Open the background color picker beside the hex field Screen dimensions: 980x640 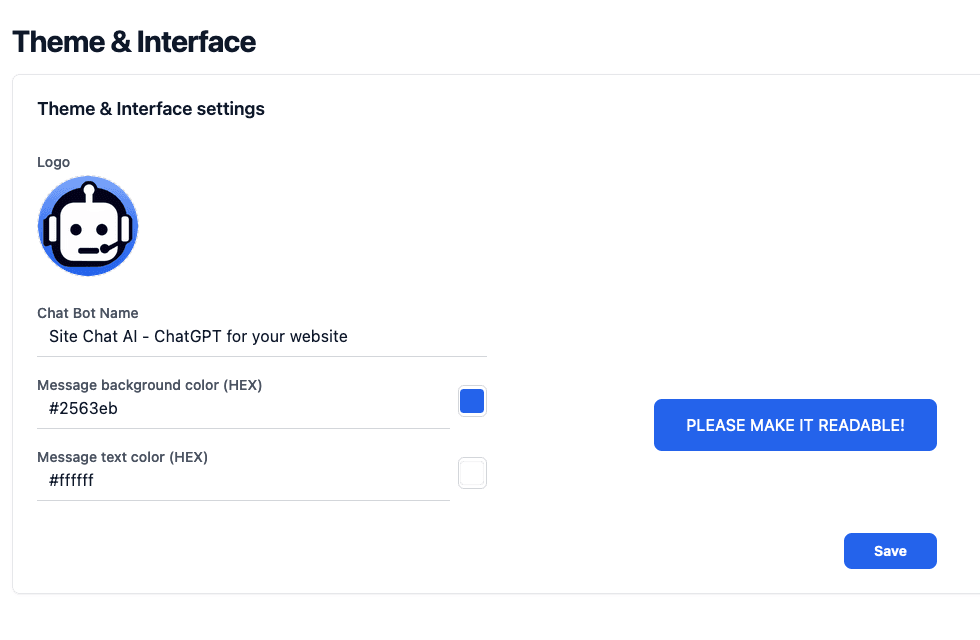click(x=471, y=400)
